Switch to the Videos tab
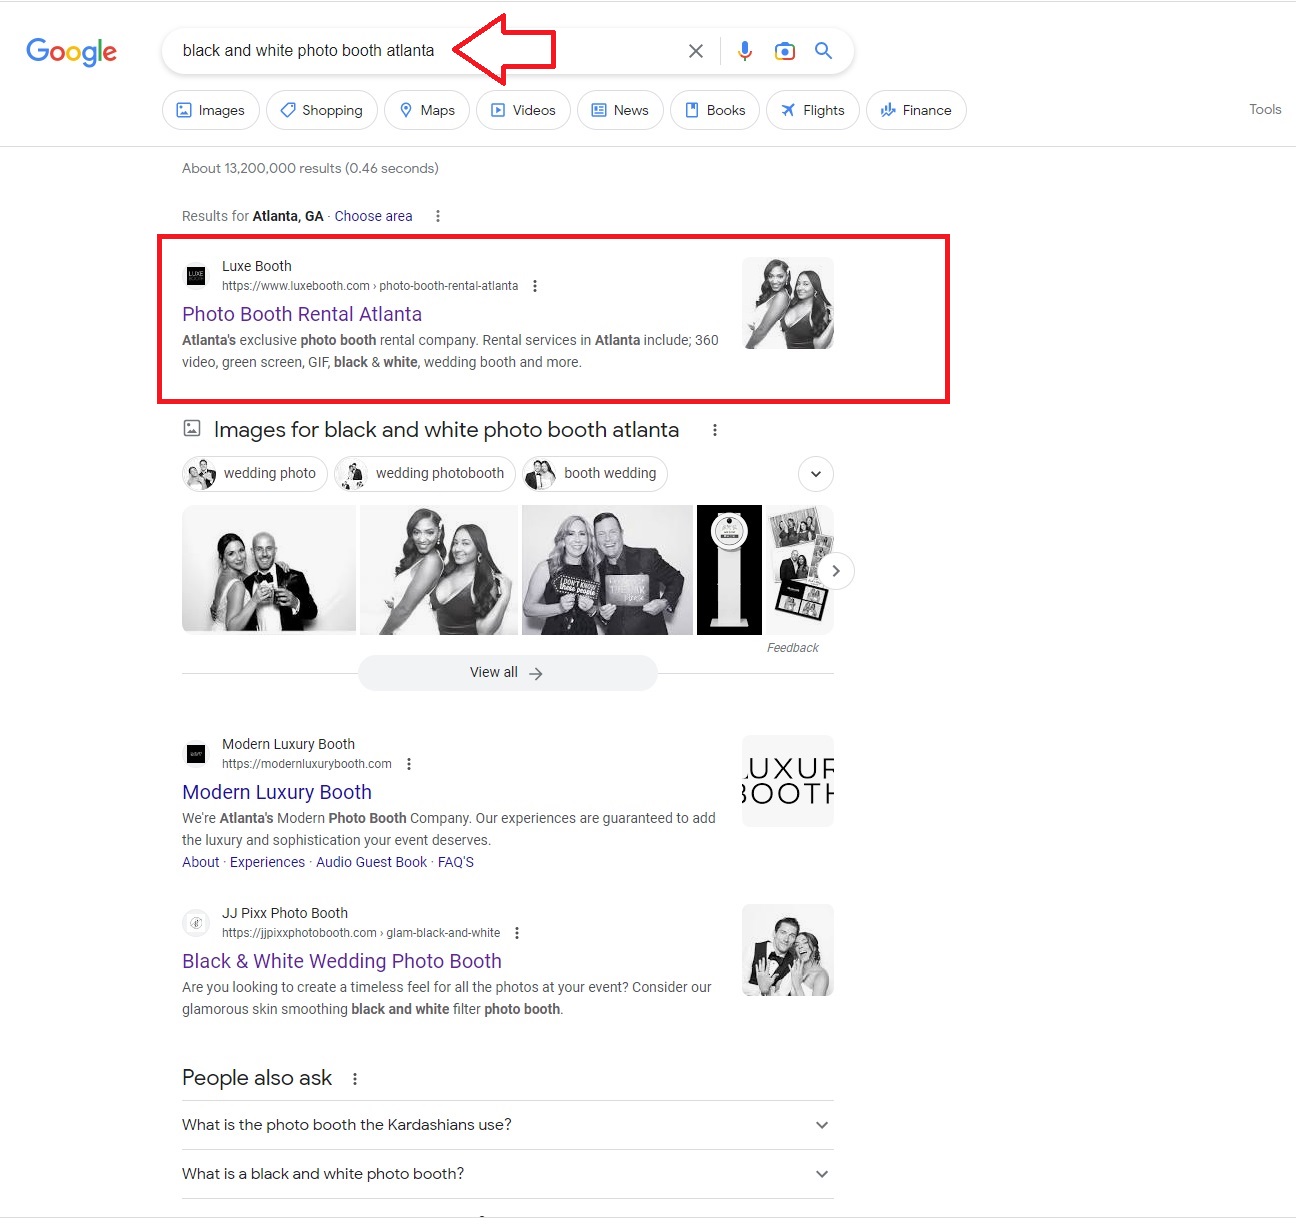 pos(523,110)
